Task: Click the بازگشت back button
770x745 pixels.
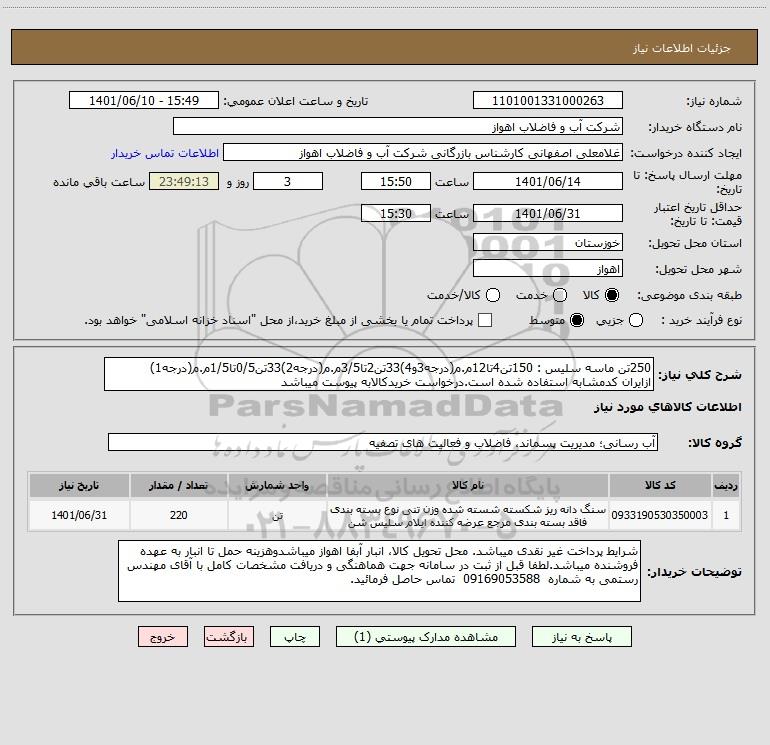Action: click(229, 637)
